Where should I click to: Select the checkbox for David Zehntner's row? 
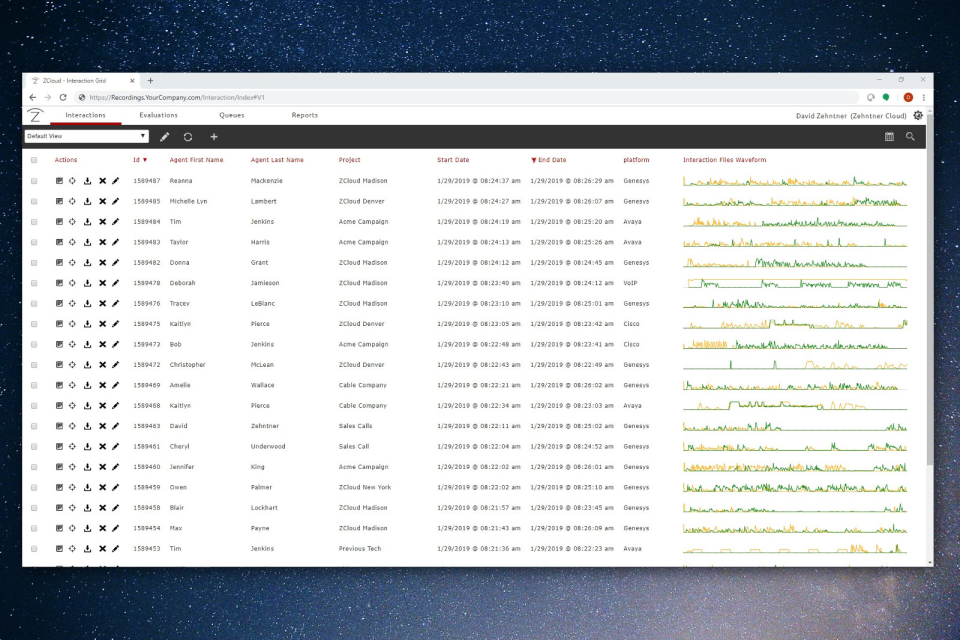point(34,426)
